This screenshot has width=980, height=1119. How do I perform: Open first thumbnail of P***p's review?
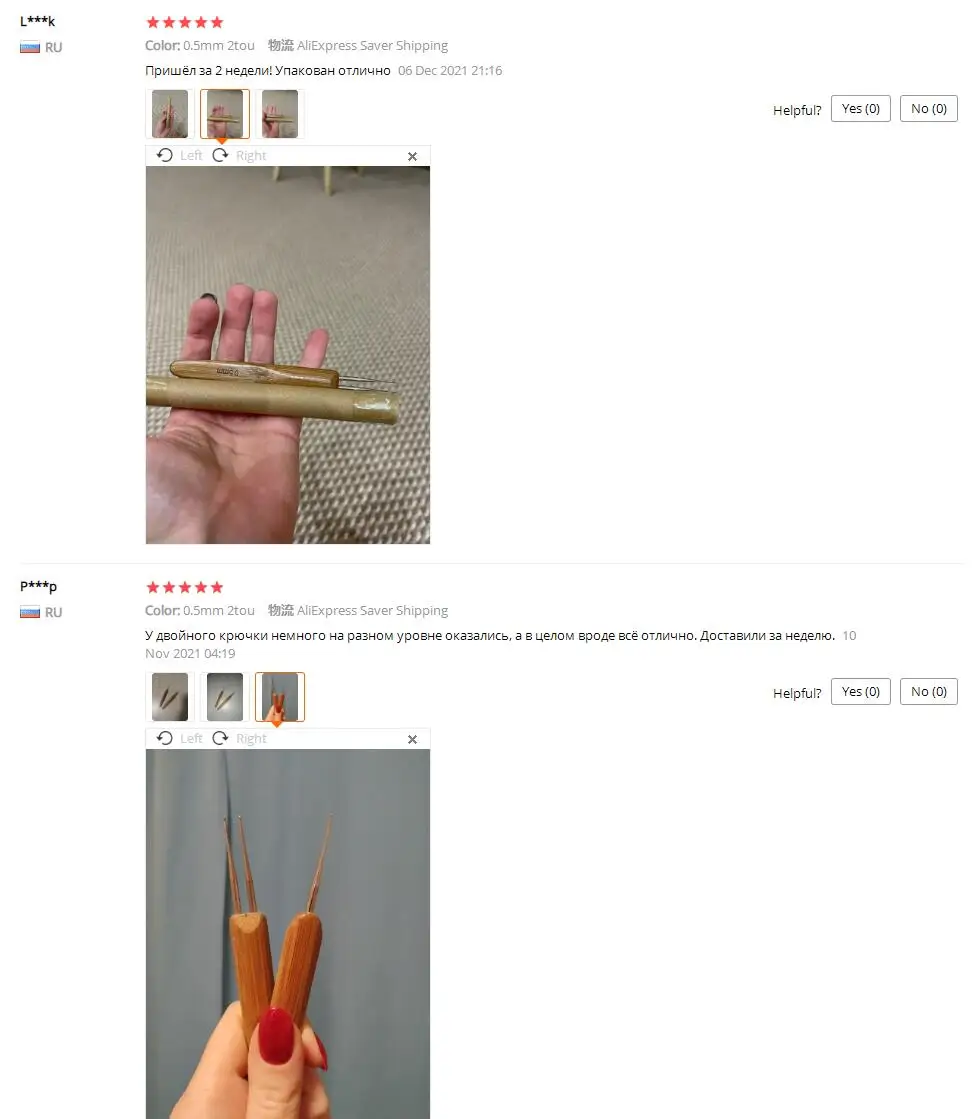tap(170, 697)
